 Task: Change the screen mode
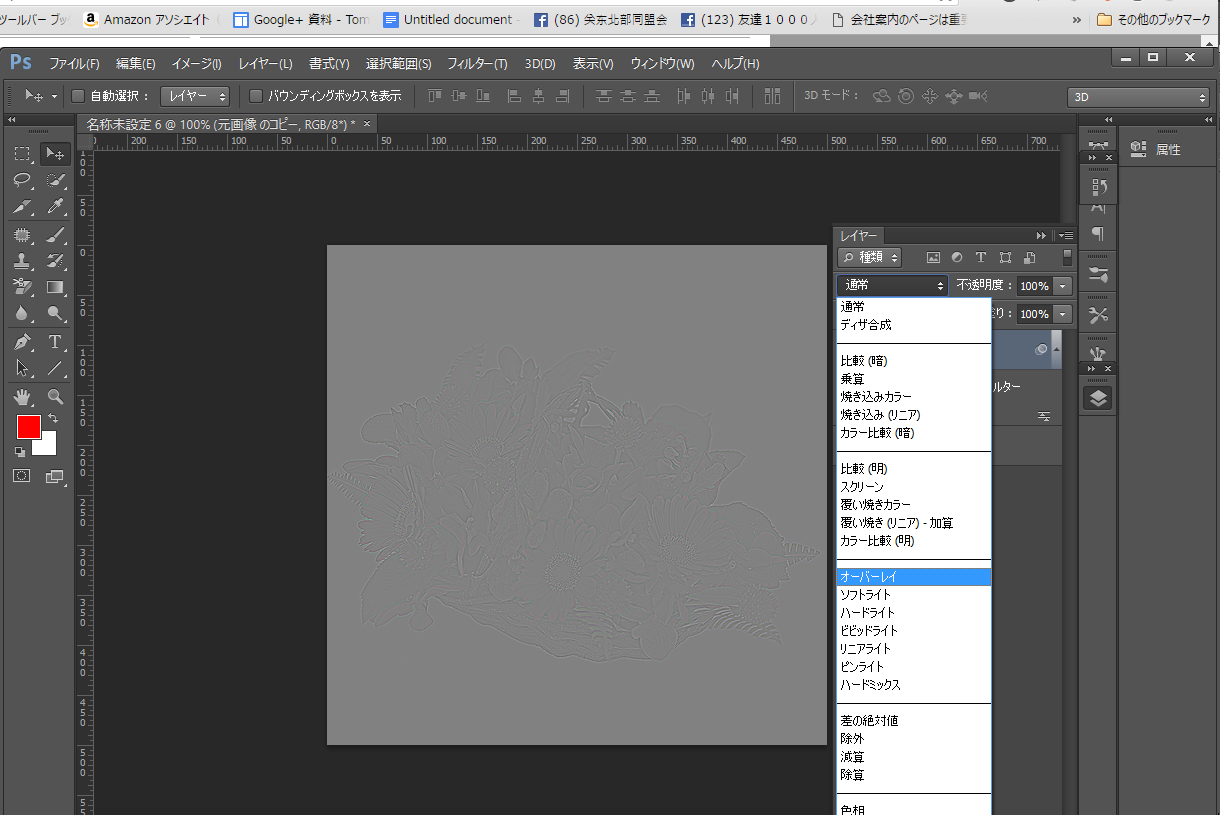(x=55, y=476)
